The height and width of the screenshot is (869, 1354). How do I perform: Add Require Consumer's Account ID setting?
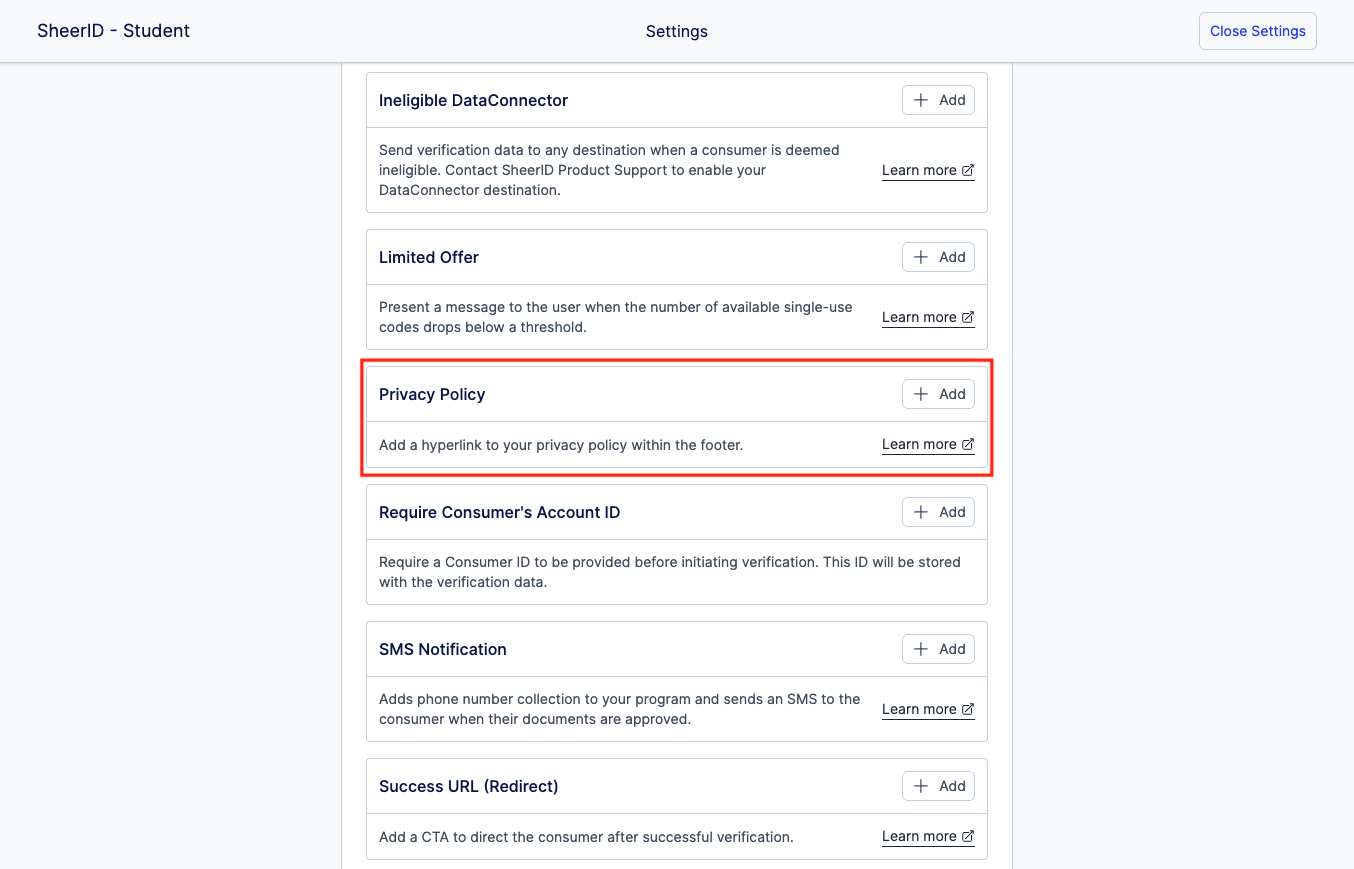[x=938, y=512]
